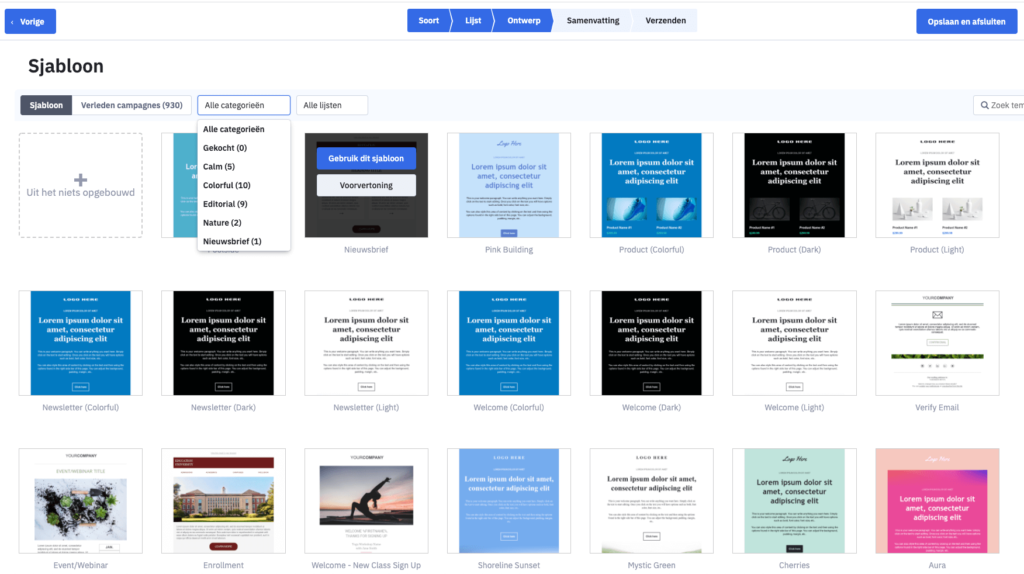Click in the Zoek templates search field

(1005, 105)
